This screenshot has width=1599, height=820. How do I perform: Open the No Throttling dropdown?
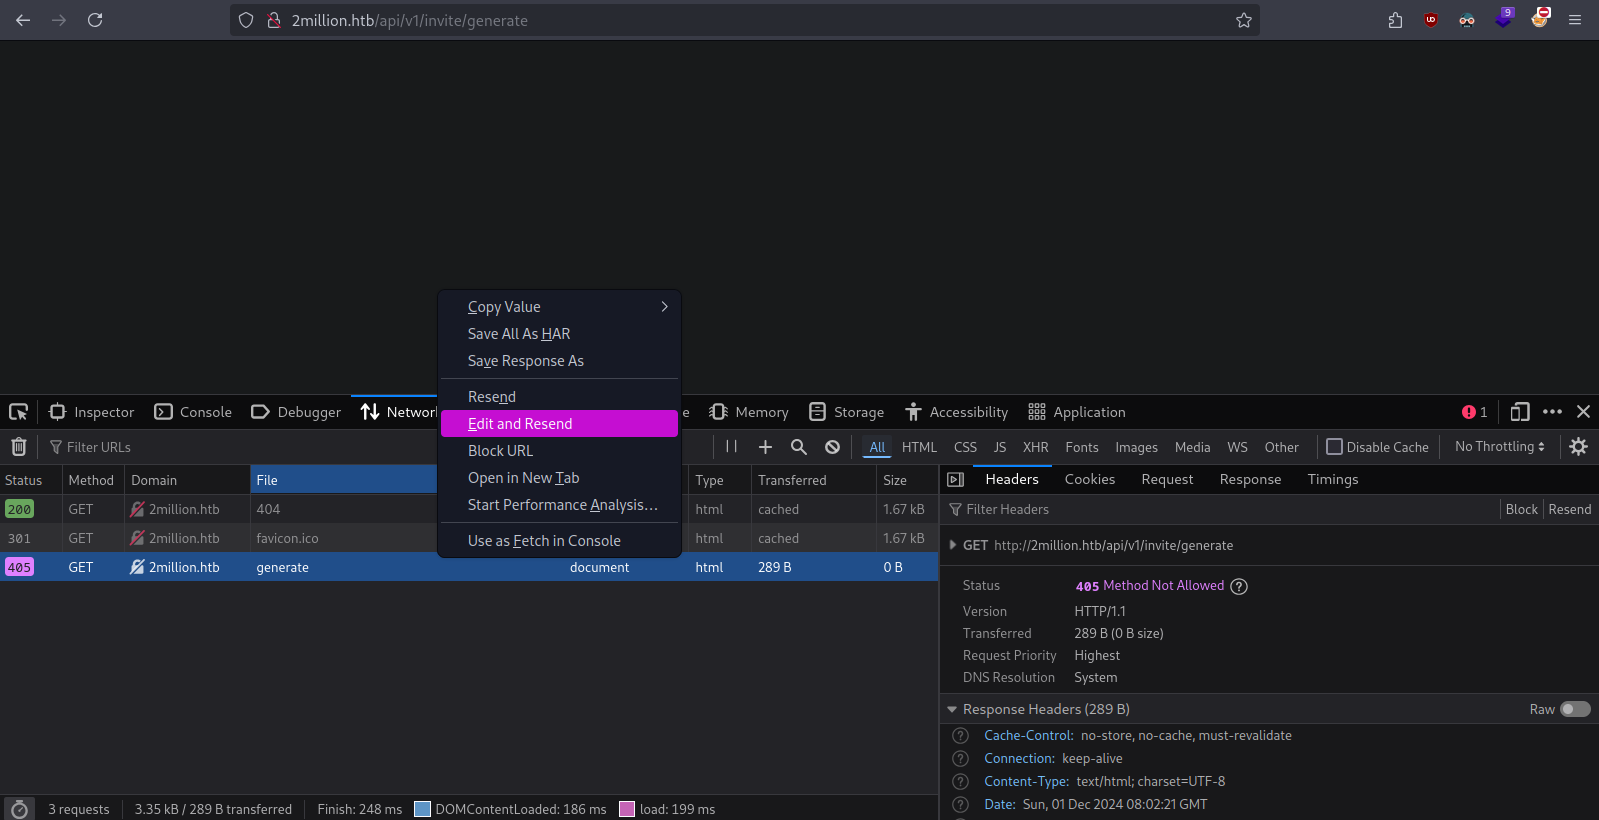[x=1499, y=447]
